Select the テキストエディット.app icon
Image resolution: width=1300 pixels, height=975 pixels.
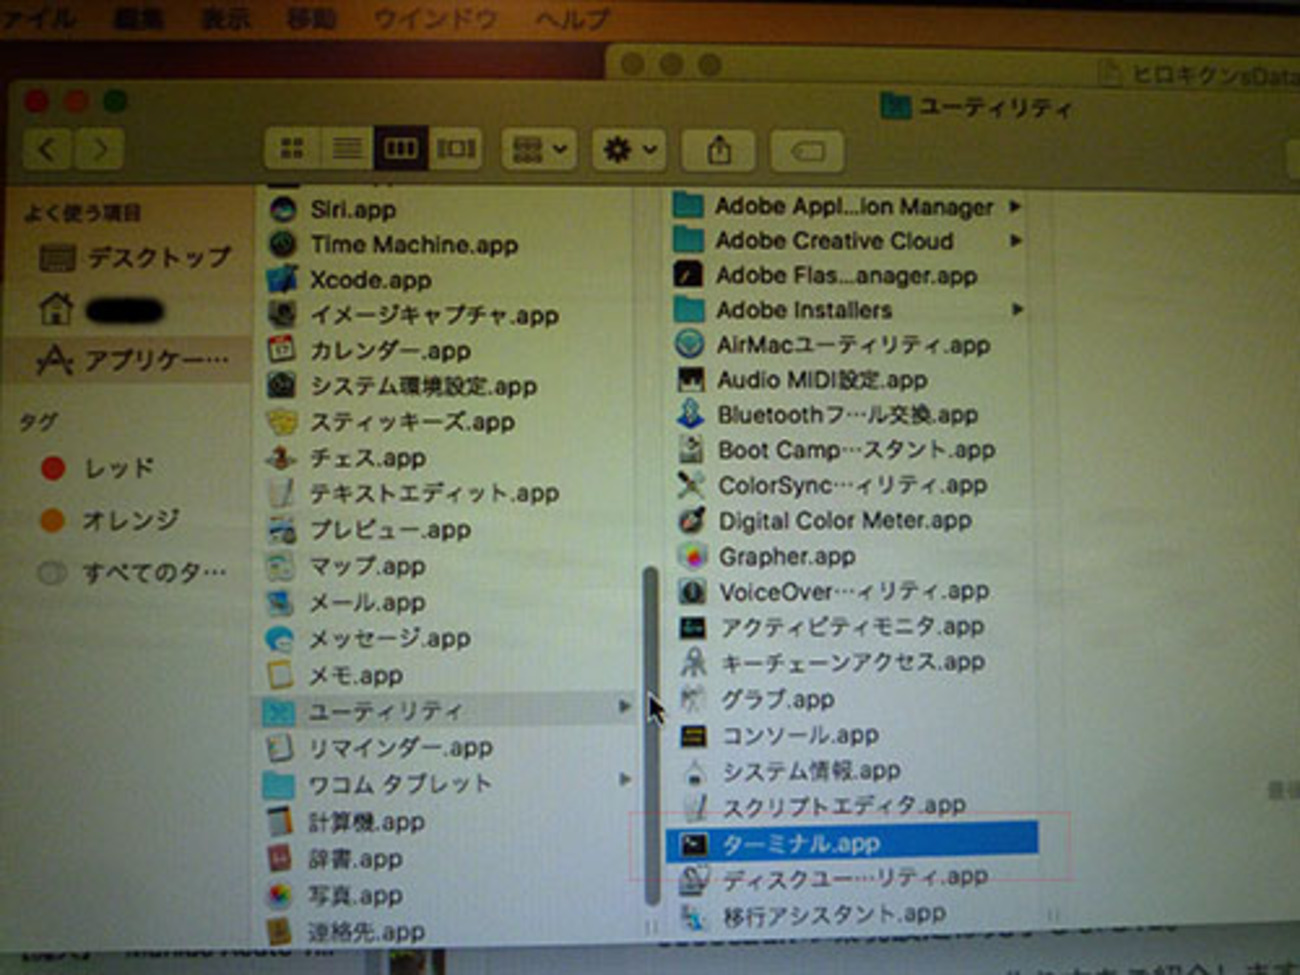(283, 493)
